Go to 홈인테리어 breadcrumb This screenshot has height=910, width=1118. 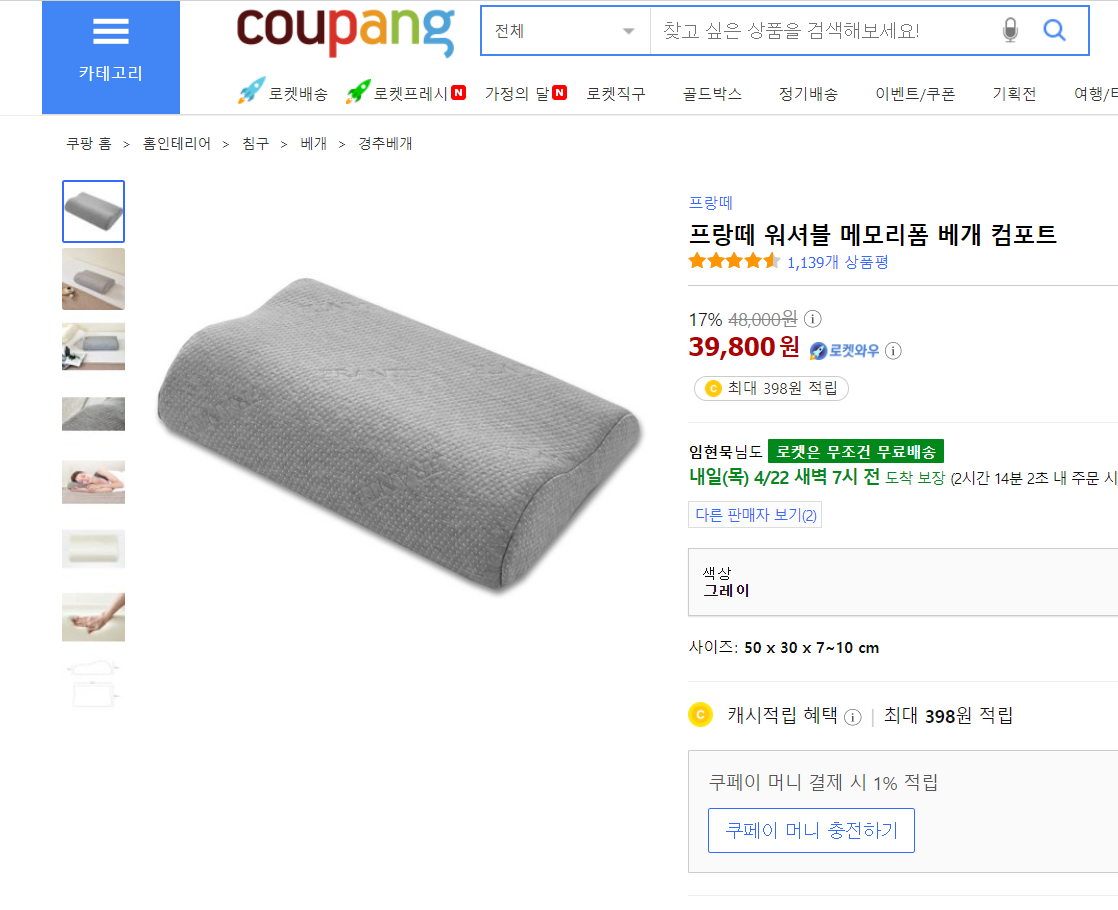(176, 143)
